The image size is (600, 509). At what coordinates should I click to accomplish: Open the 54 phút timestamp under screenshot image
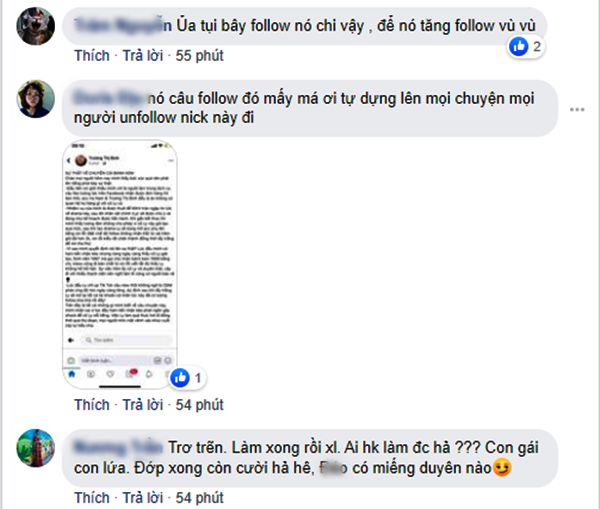click(199, 405)
